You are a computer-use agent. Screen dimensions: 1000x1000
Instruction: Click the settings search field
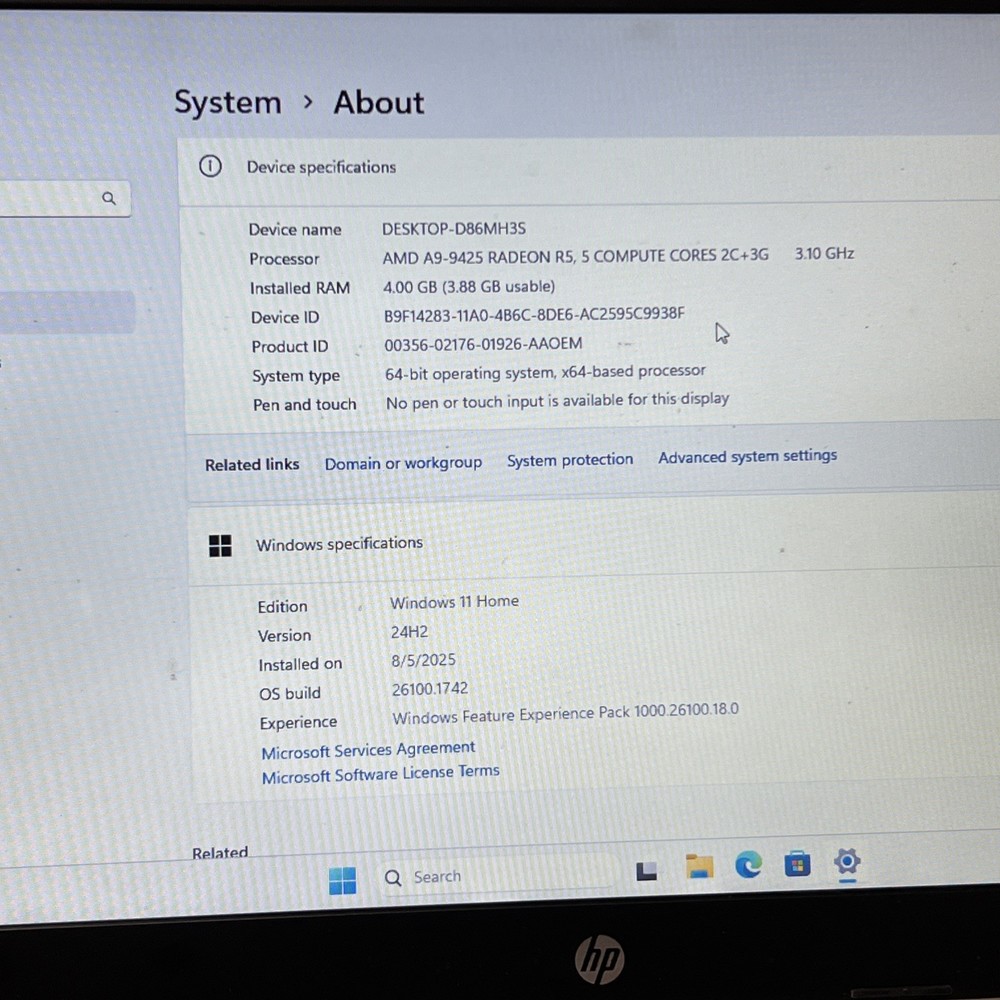50,199
